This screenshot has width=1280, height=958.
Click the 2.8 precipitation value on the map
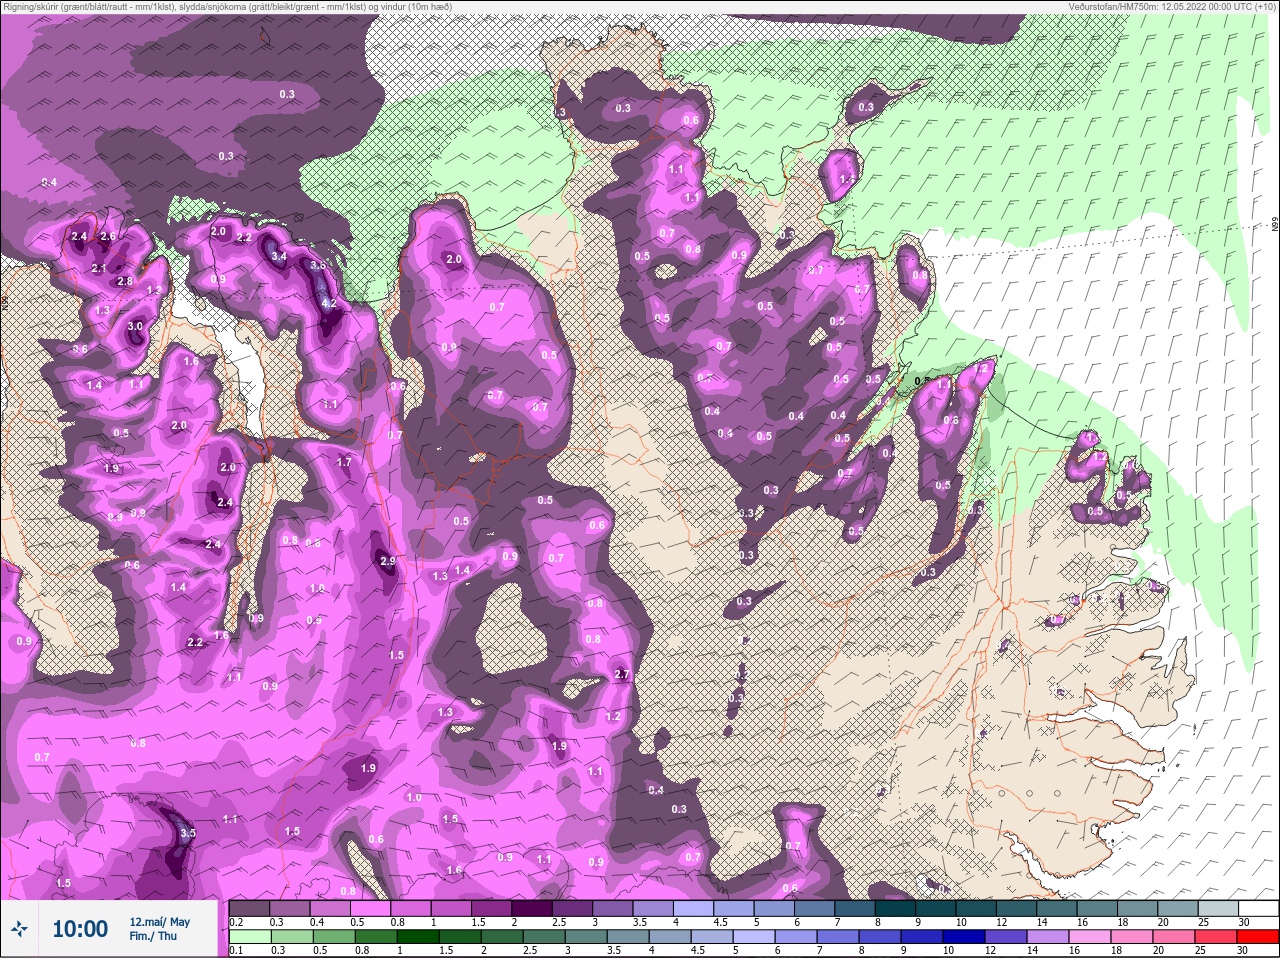[125, 282]
